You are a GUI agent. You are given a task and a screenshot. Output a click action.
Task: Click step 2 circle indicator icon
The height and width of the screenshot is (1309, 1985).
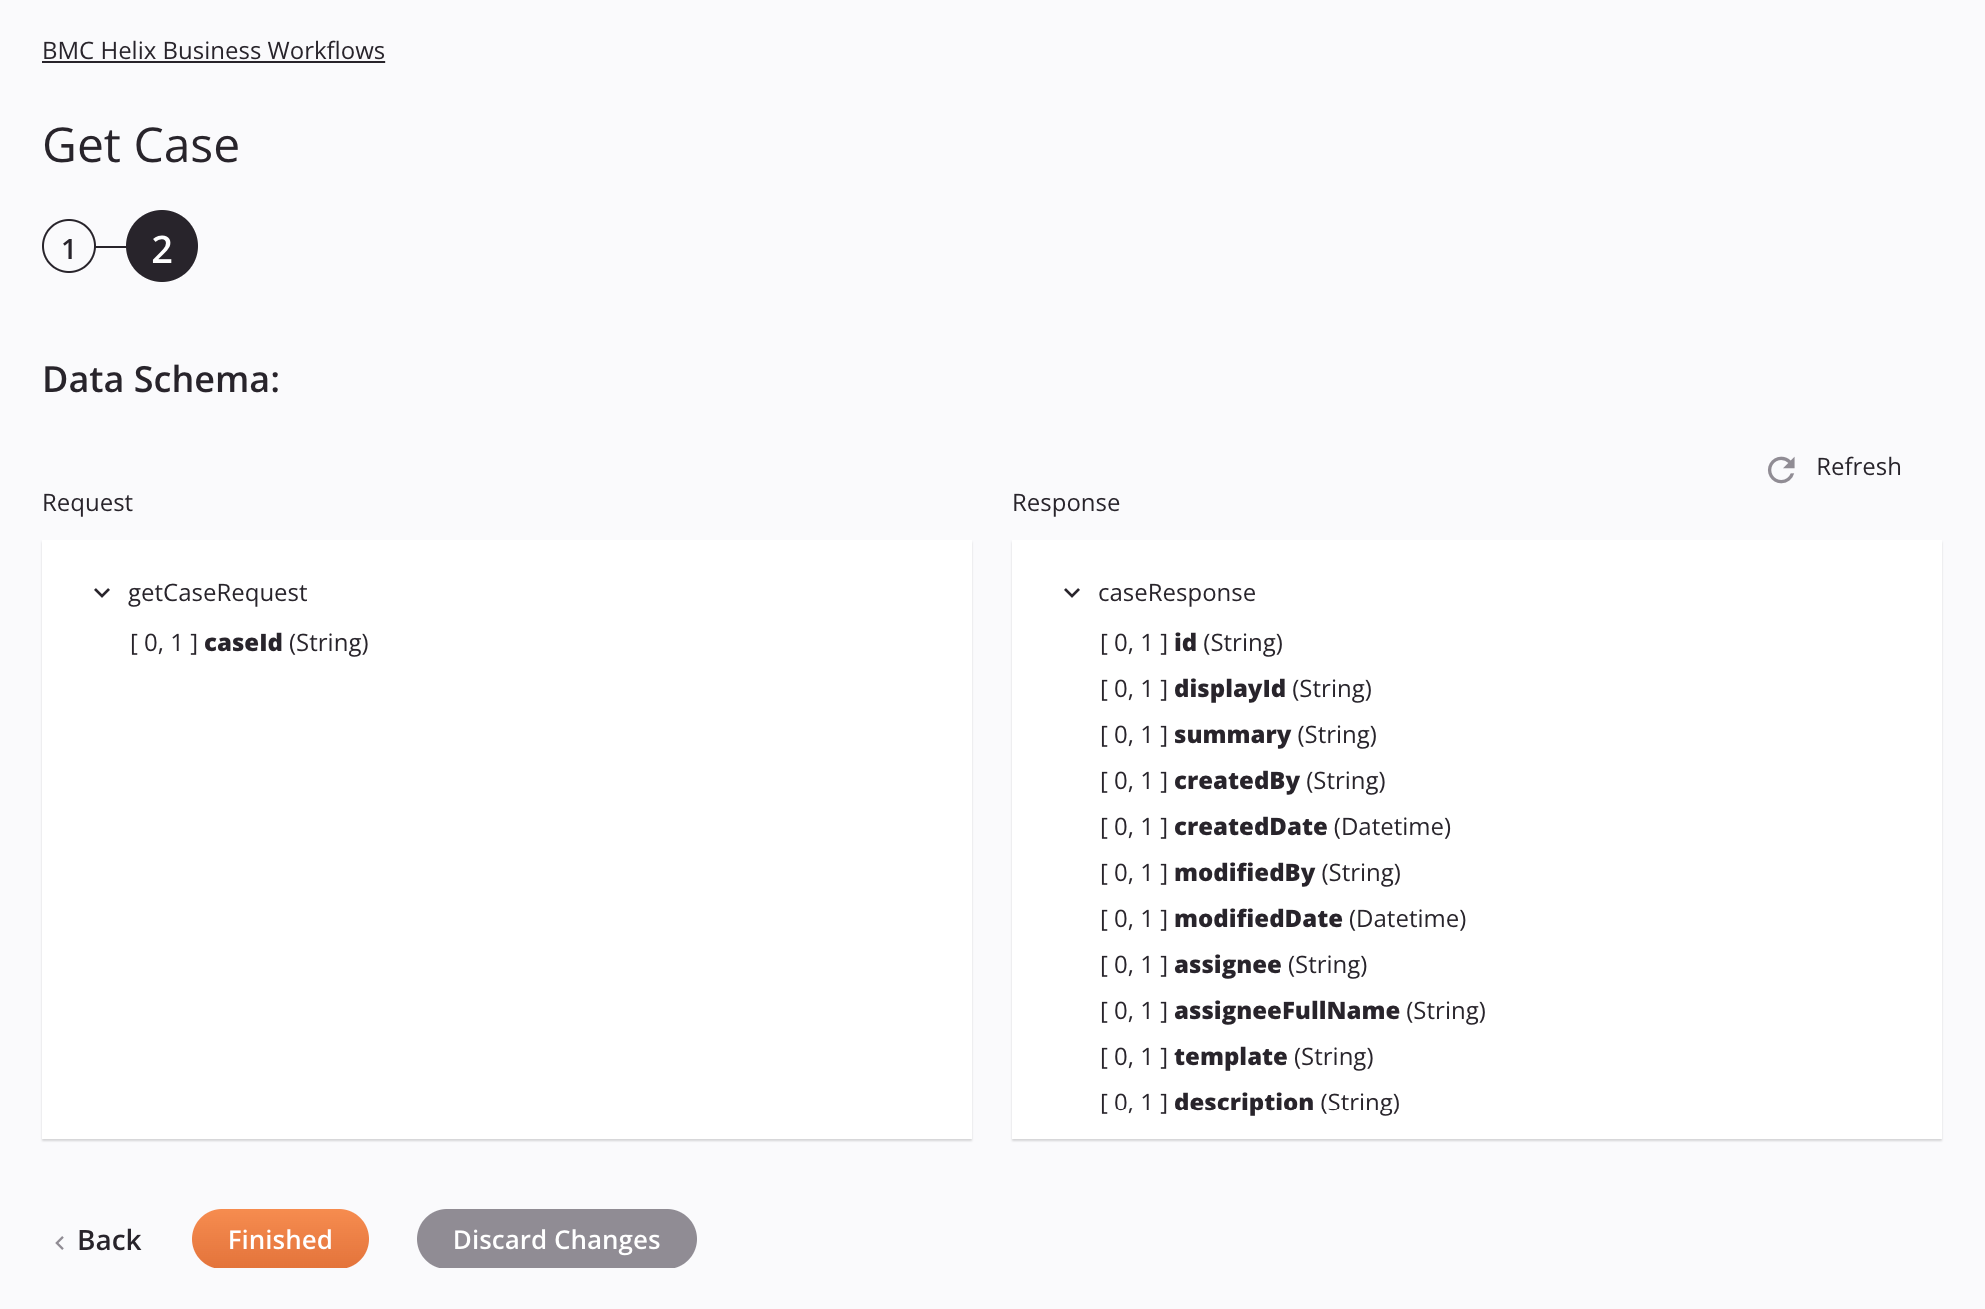pyautogui.click(x=159, y=245)
